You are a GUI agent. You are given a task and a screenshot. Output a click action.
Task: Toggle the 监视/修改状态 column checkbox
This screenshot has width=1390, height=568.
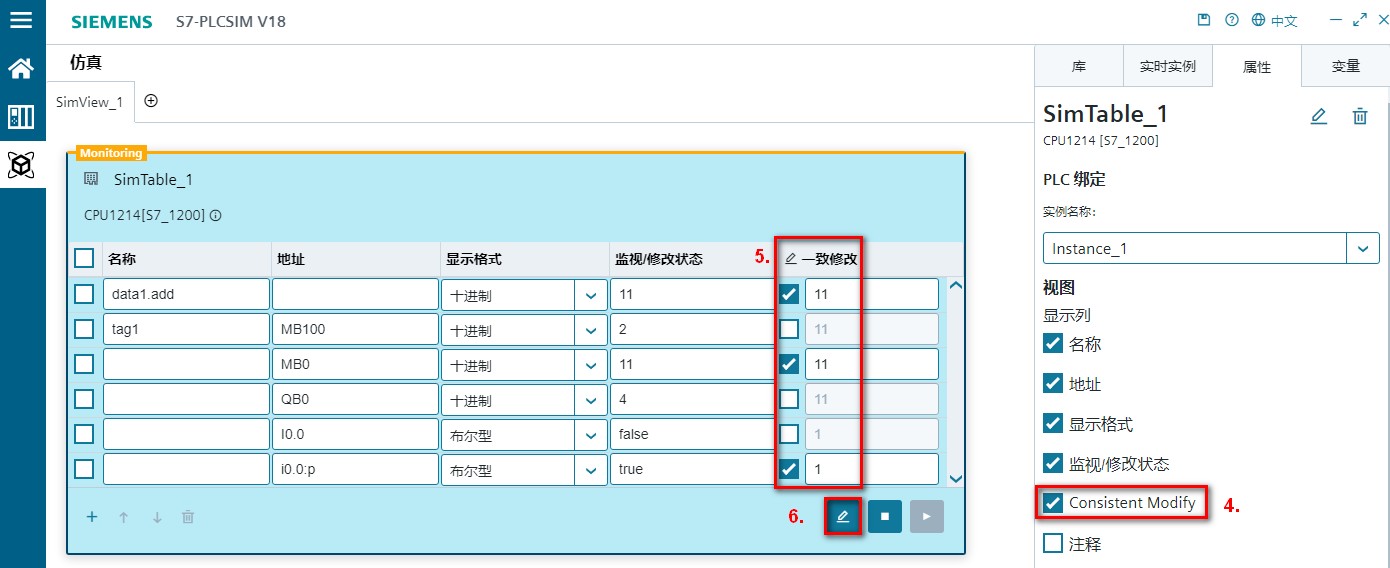(x=1053, y=463)
